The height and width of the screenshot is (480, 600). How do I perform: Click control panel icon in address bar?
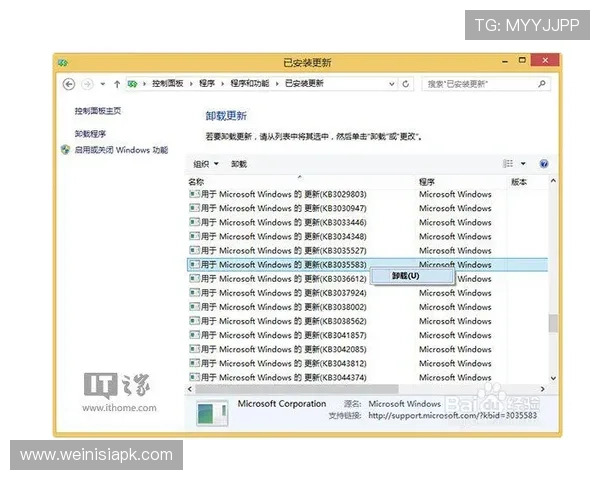click(x=132, y=84)
